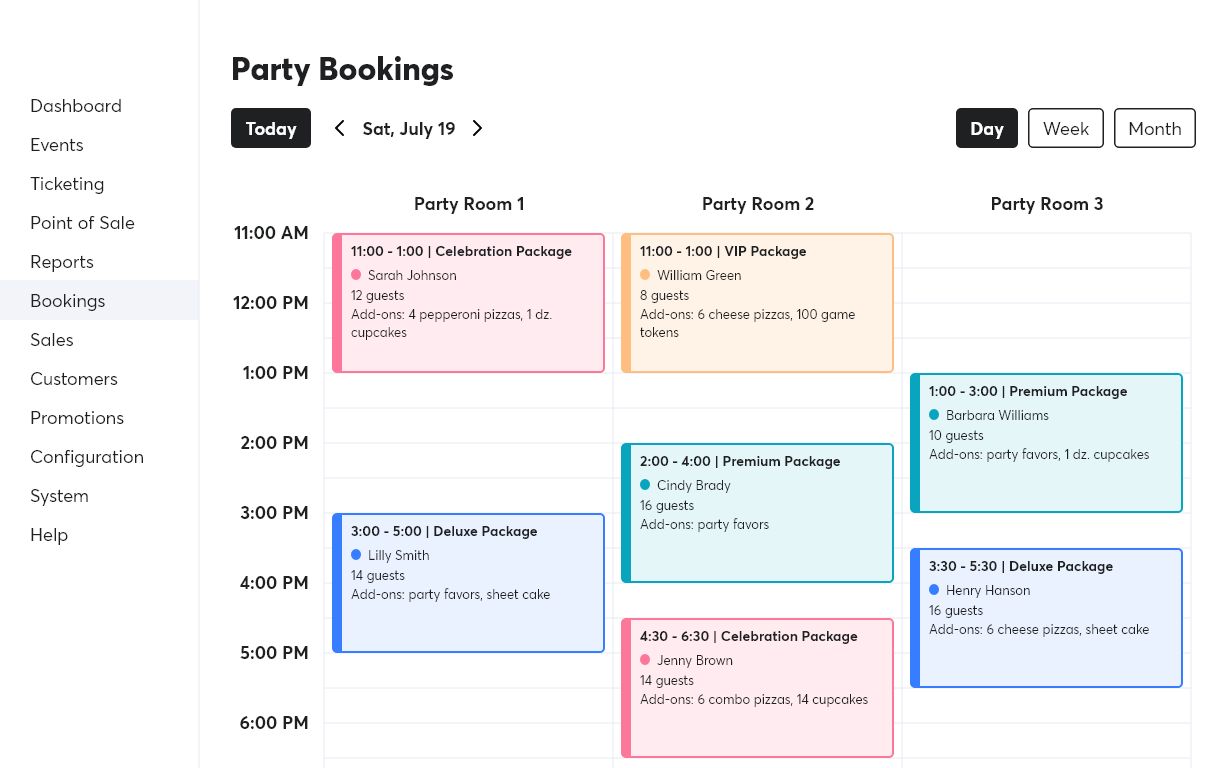
Task: Open Henry Hanson's Deluxe Package booking
Action: pyautogui.click(x=1046, y=617)
